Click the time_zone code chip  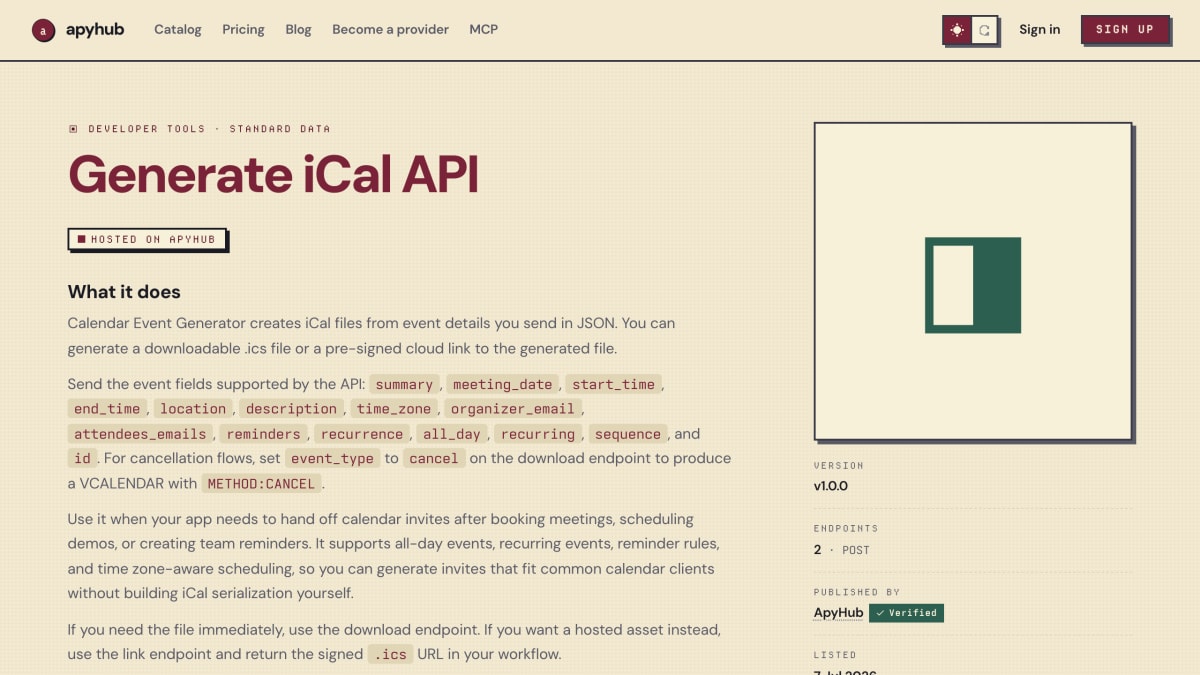394,409
